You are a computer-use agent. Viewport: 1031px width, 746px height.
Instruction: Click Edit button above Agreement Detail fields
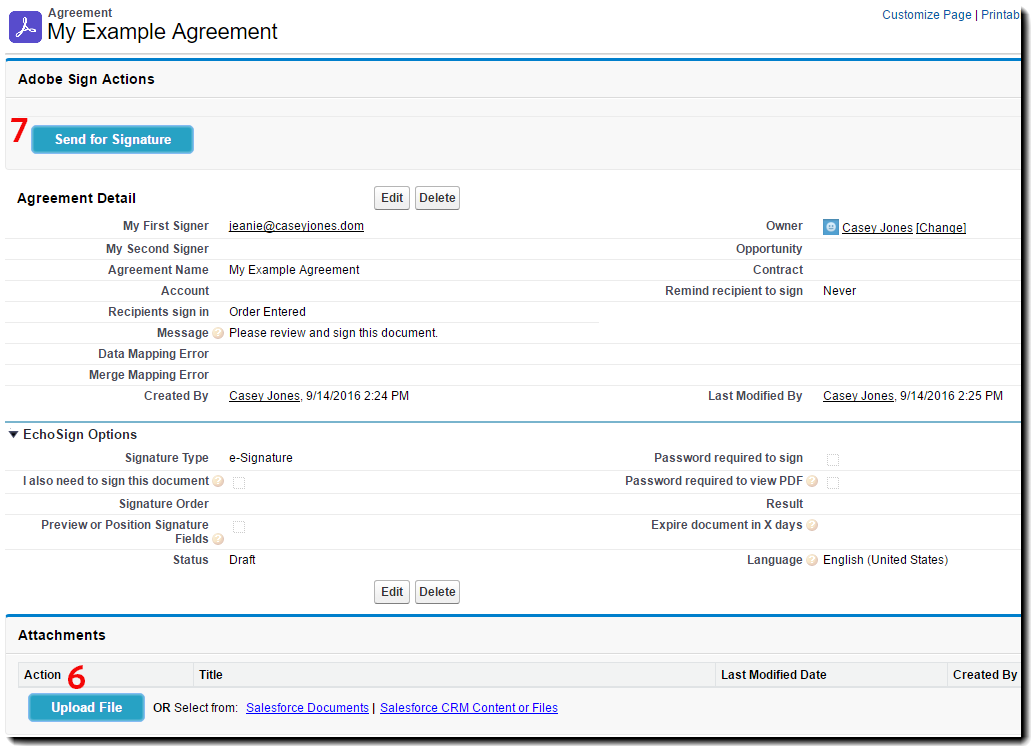pos(392,198)
